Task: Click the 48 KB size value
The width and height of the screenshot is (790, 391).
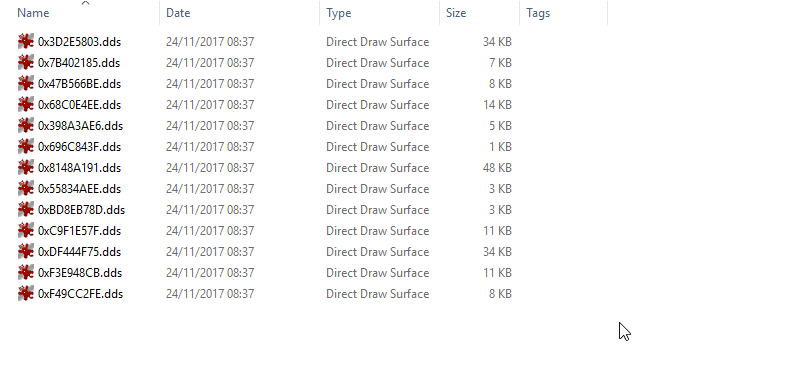Action: (497, 168)
